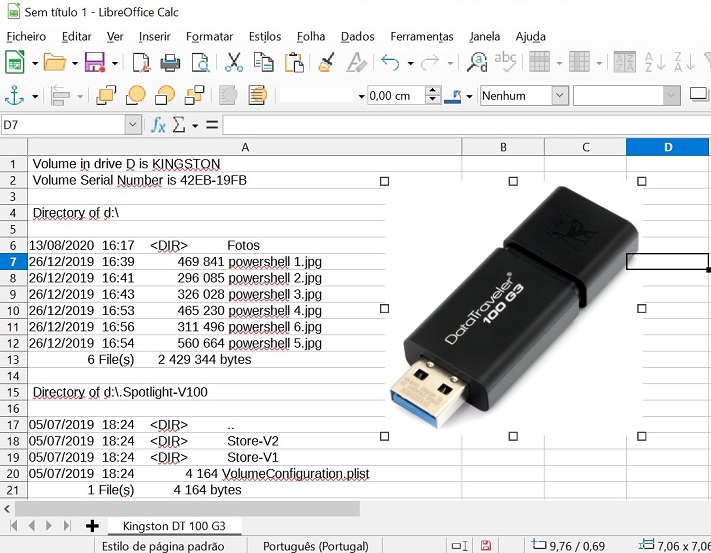Open the Formatar menu
Viewport: 711px width, 553px height.
pos(209,37)
